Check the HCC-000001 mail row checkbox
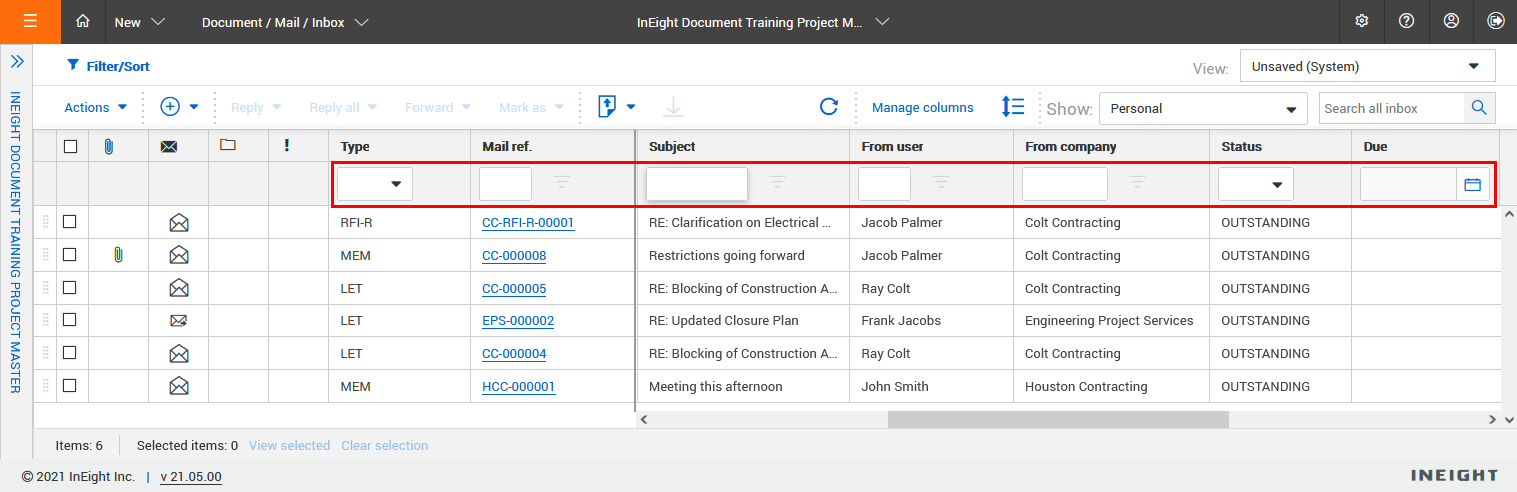This screenshot has height=492, width=1517. pos(70,386)
